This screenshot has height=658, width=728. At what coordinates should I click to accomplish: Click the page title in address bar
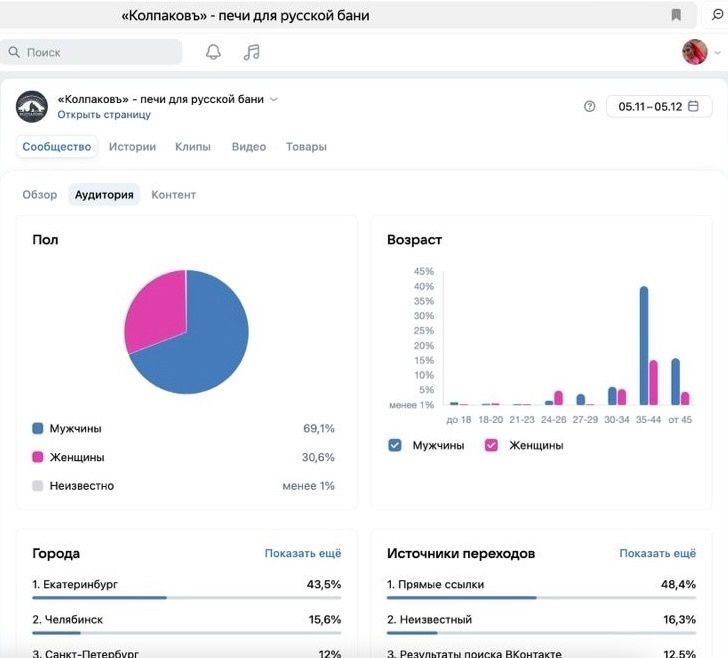pyautogui.click(x=245, y=15)
